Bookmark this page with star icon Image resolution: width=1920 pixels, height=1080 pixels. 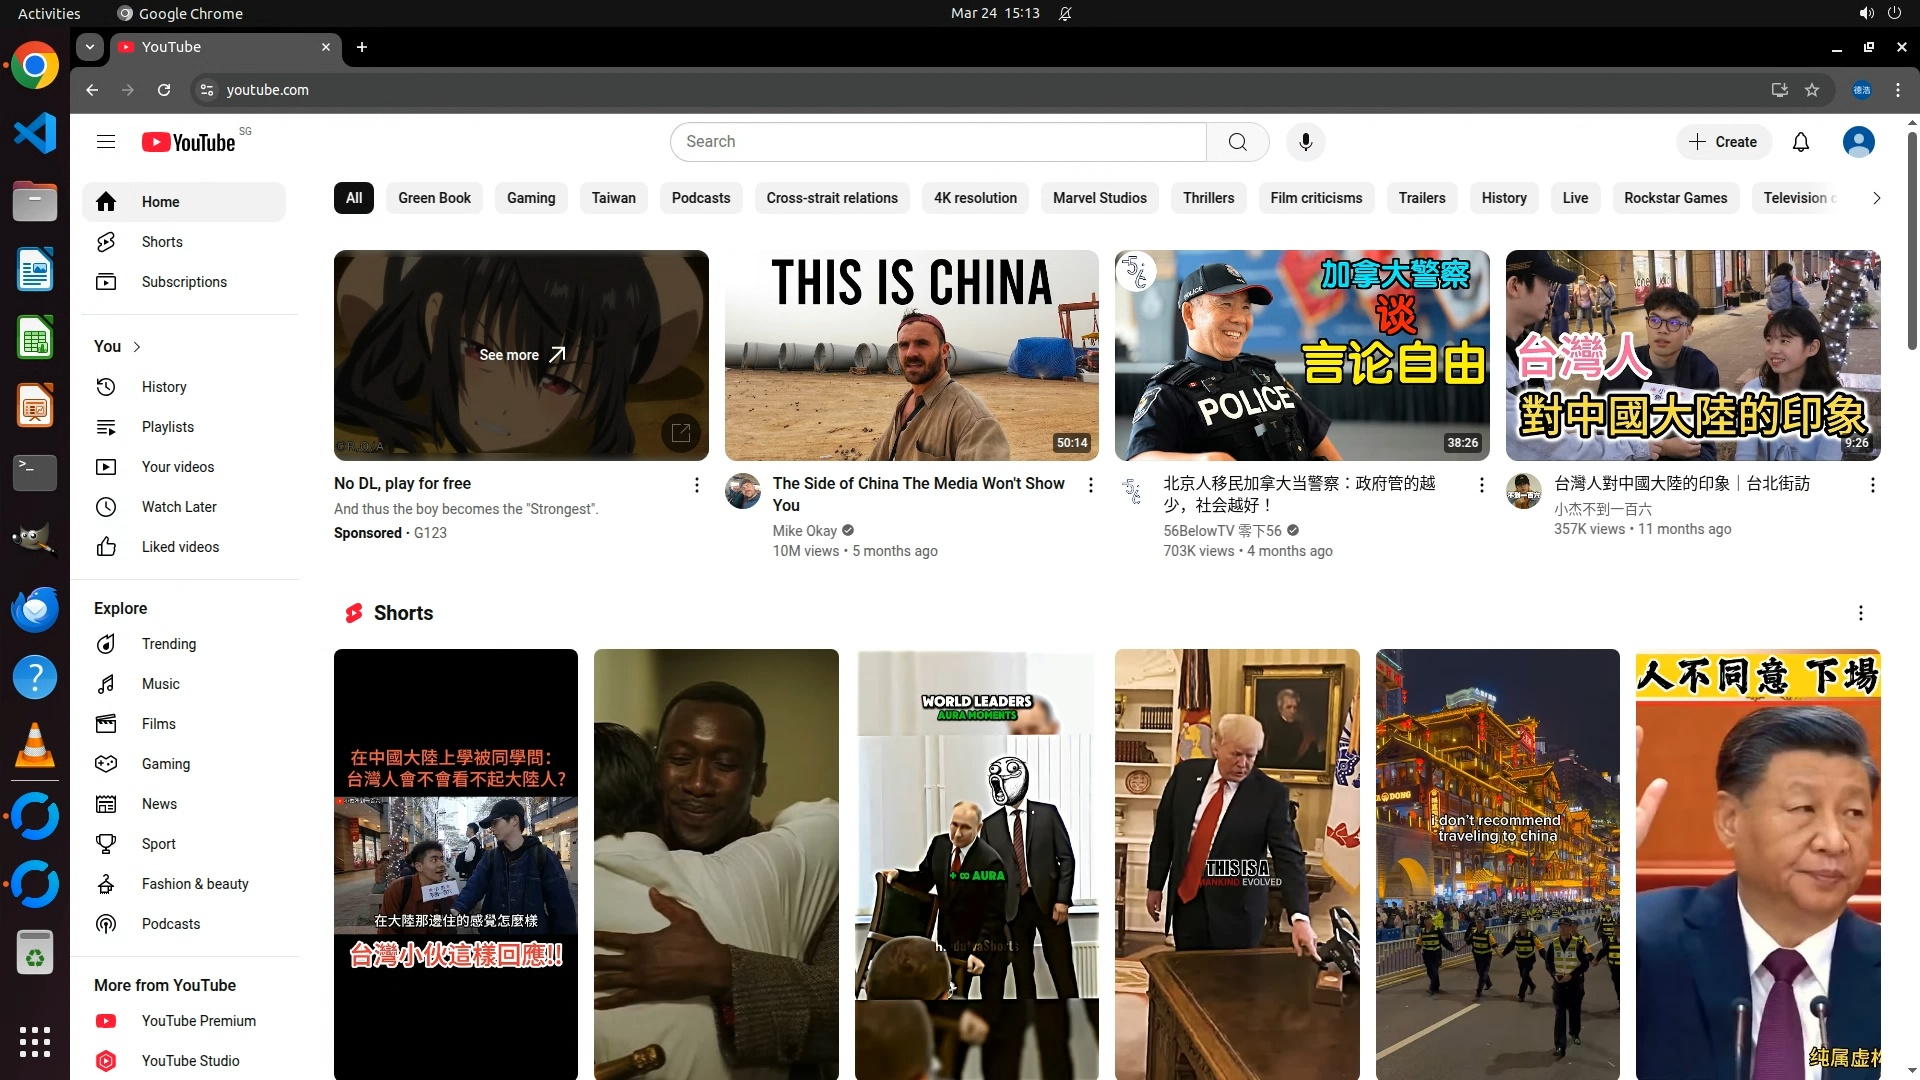[1812, 90]
